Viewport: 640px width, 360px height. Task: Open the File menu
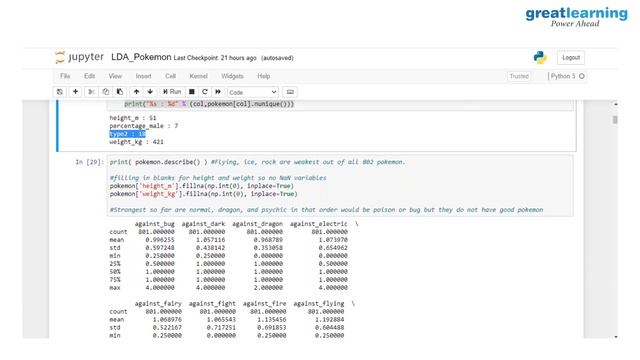click(65, 76)
